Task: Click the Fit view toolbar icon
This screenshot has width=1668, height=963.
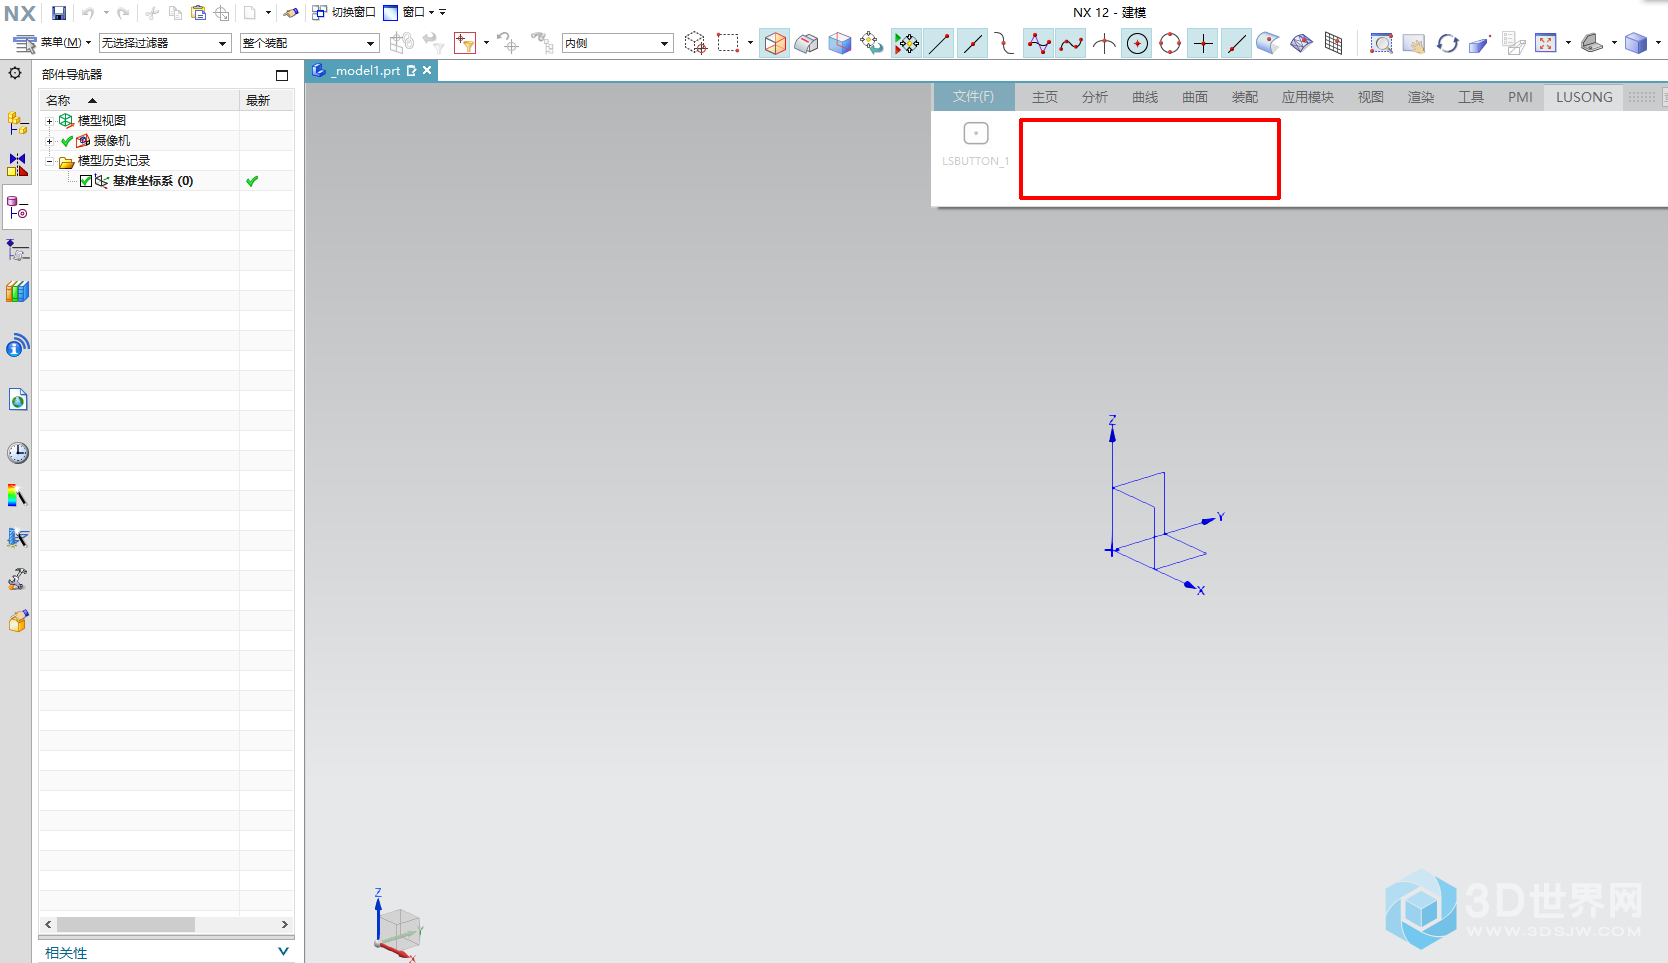Action: [1546, 43]
